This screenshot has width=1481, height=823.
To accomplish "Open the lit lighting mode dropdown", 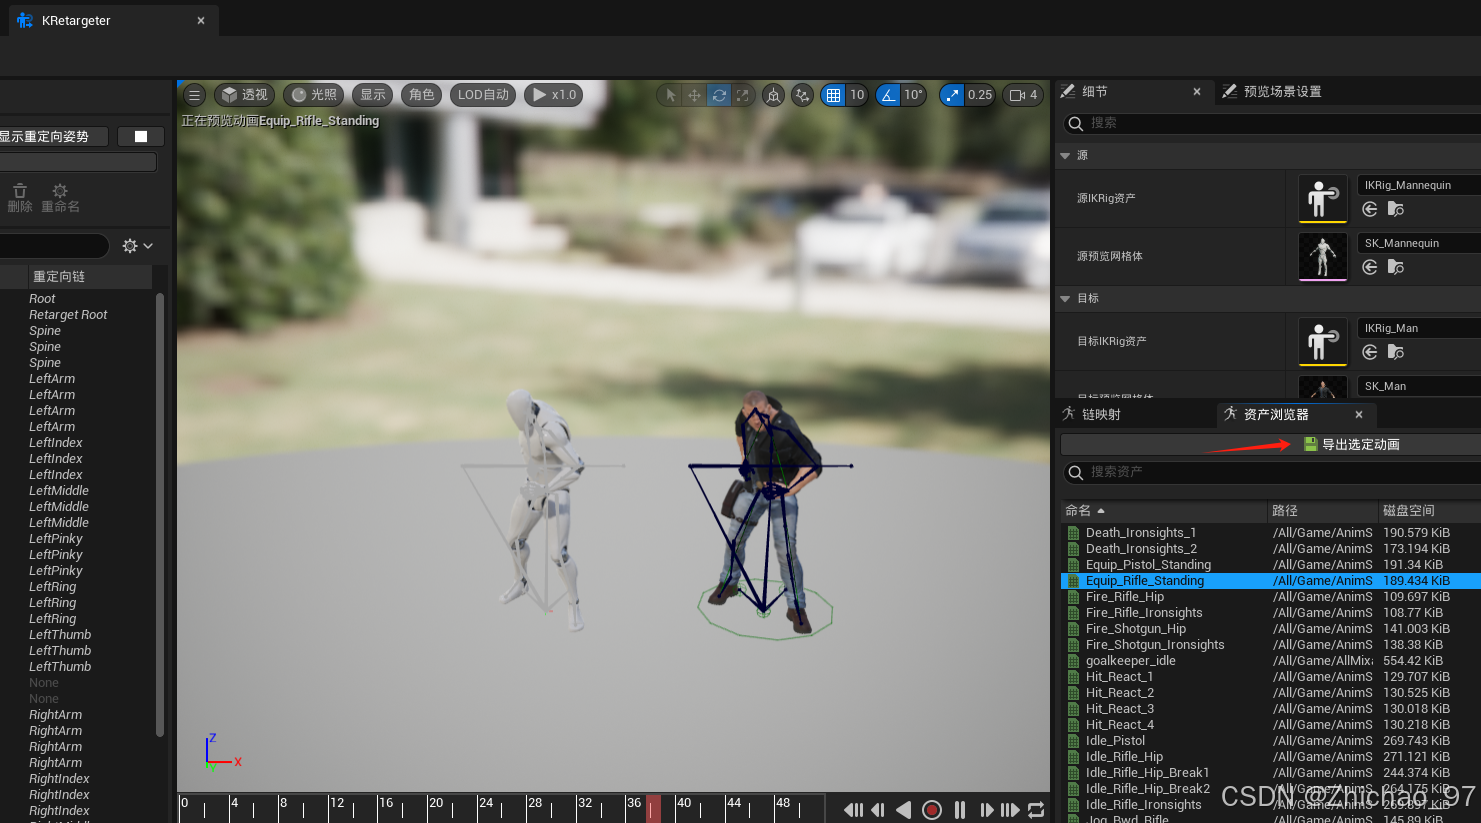I will (x=314, y=95).
